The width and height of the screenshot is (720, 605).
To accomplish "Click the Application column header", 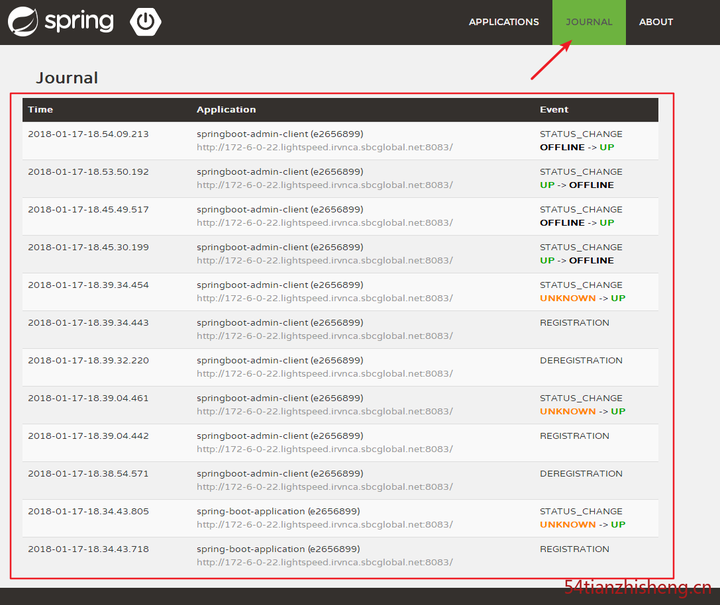I will coord(226,110).
